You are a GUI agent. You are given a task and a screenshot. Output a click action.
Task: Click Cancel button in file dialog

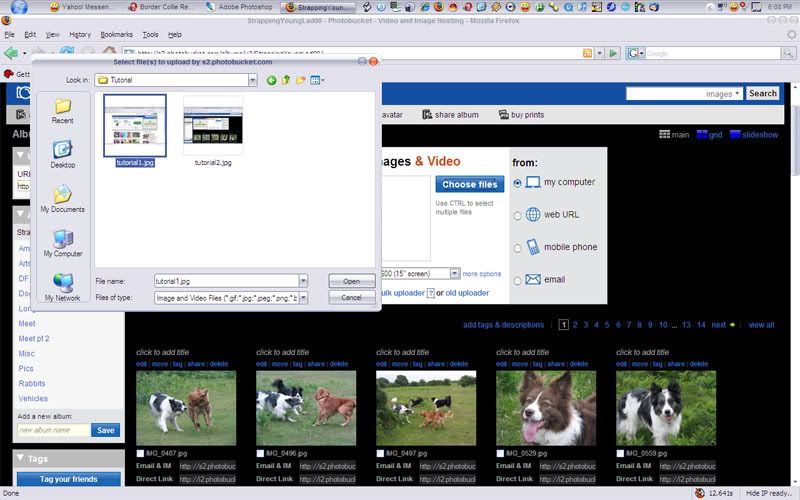point(352,297)
